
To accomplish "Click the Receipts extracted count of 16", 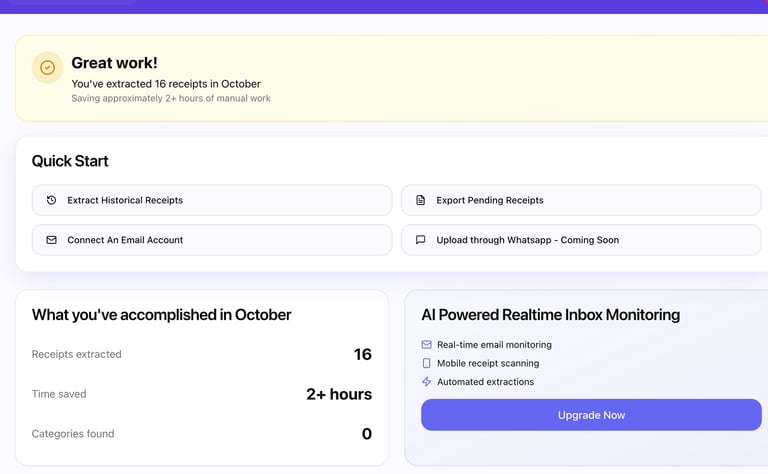I will coord(362,354).
